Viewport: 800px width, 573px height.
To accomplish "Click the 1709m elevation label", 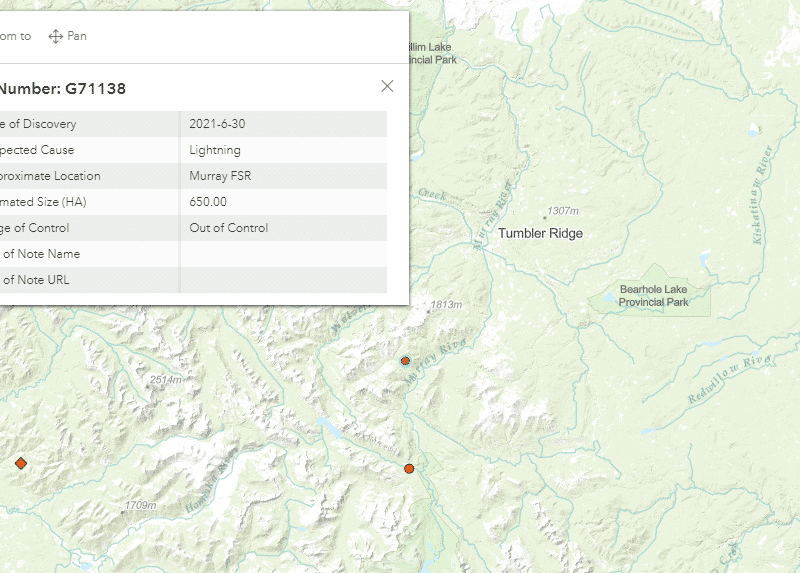I will click(140, 505).
